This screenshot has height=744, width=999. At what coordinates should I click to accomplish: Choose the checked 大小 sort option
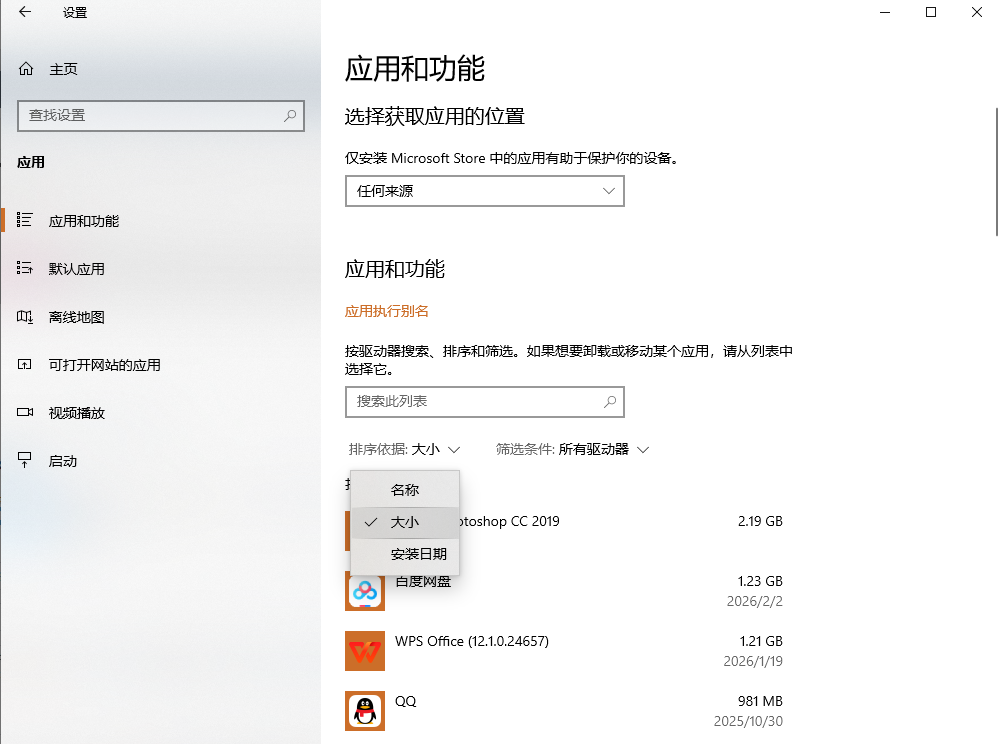coord(404,522)
